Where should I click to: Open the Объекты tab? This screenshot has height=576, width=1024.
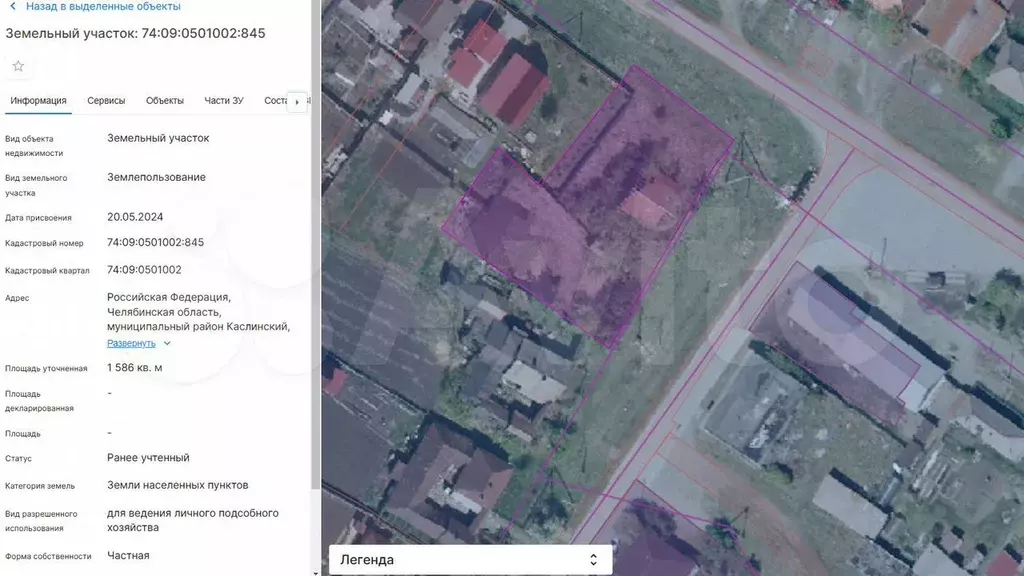click(x=165, y=101)
